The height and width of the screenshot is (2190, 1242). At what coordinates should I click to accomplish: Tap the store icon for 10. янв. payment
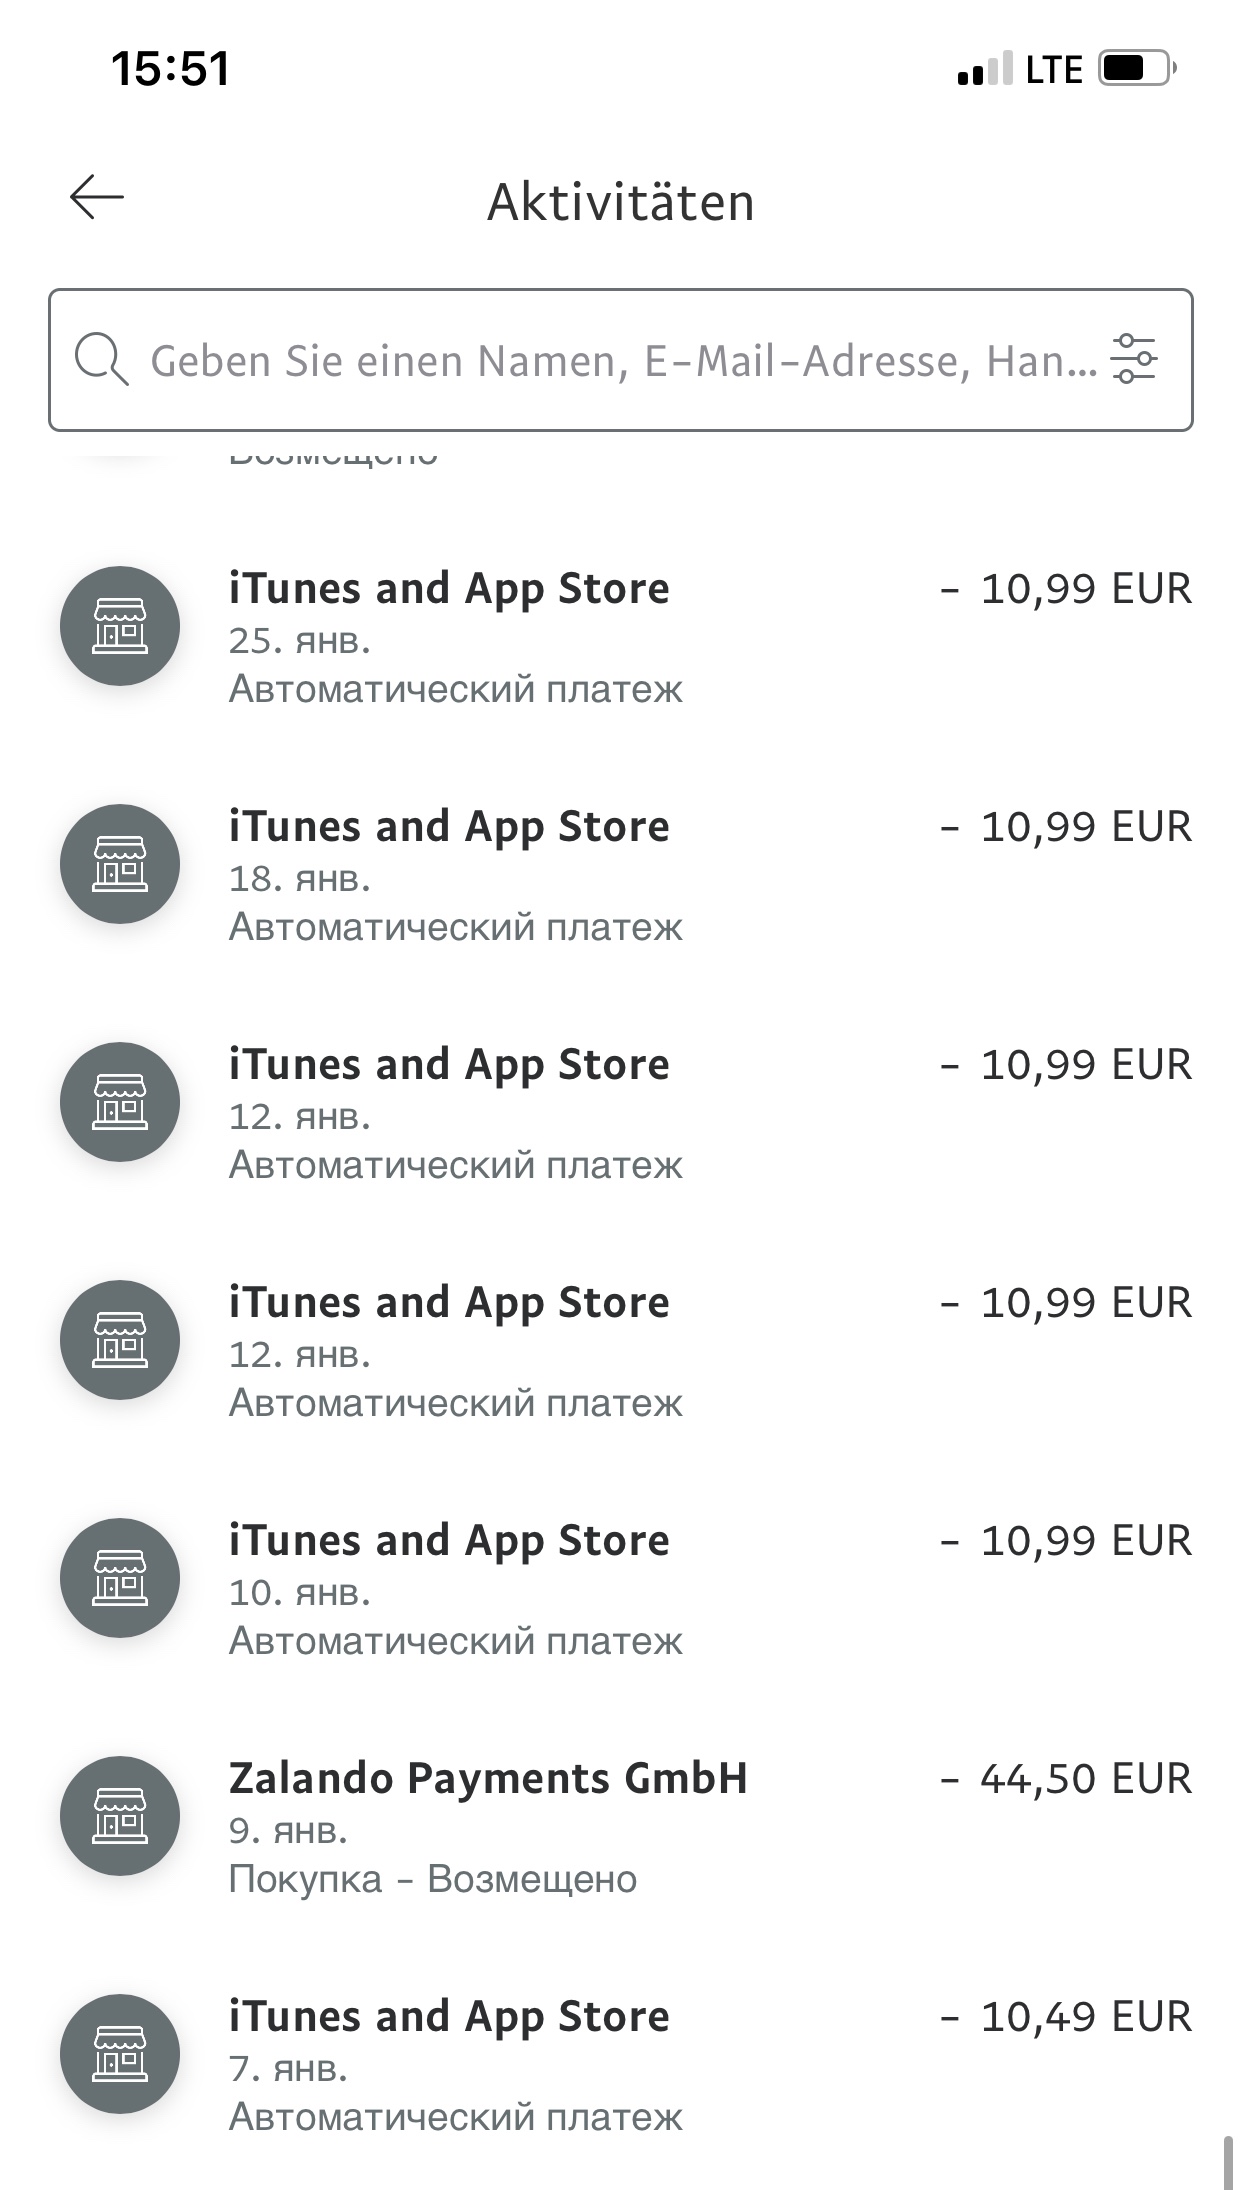coord(120,1578)
